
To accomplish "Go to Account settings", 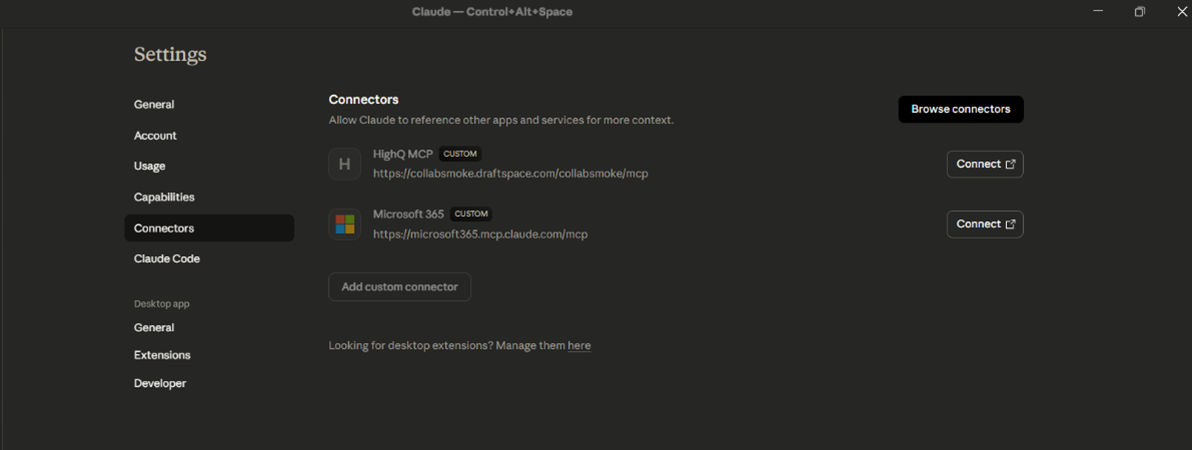I will coord(155,135).
